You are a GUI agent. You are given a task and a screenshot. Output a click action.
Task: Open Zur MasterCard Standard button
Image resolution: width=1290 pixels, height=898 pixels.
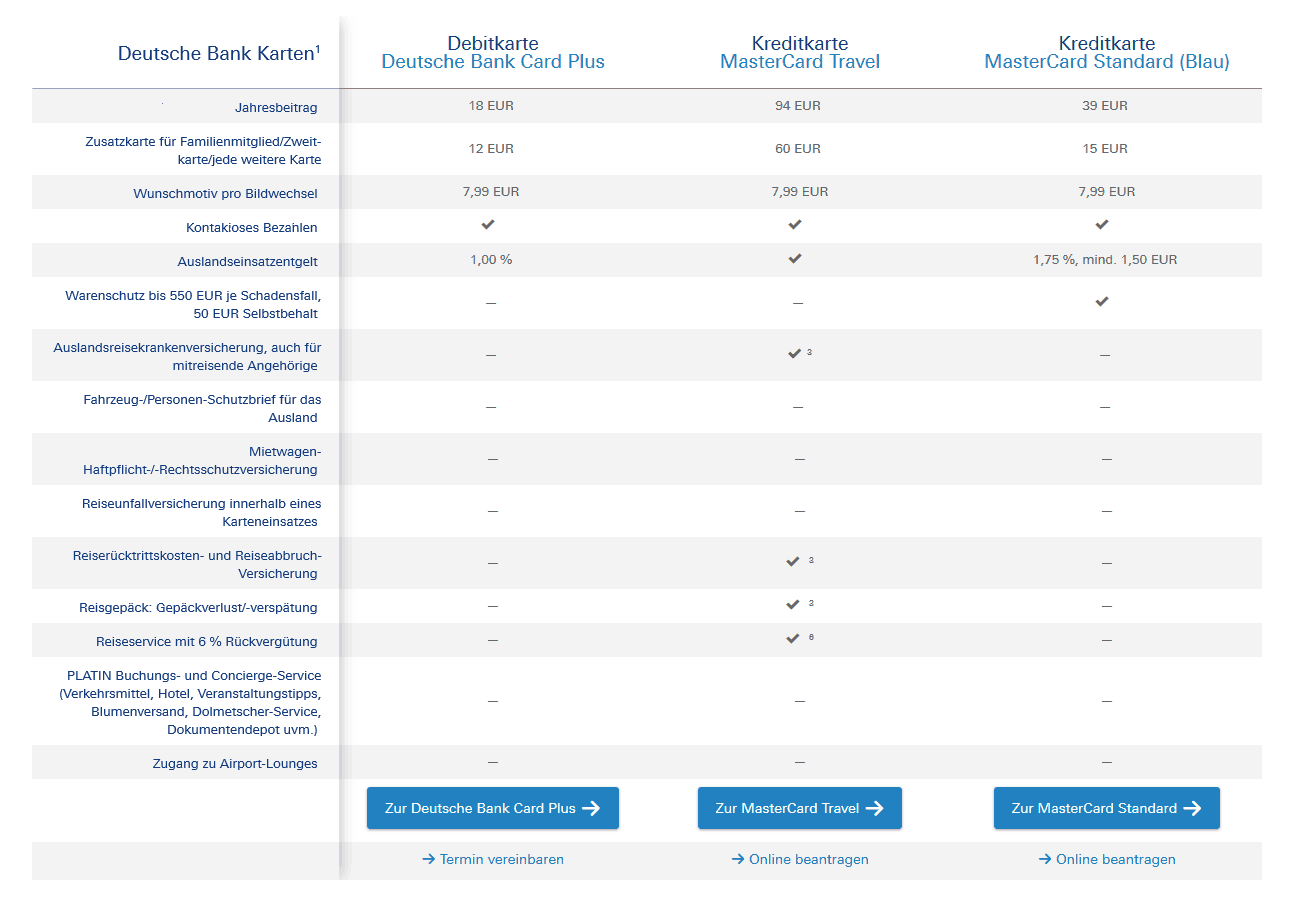[x=1107, y=808]
